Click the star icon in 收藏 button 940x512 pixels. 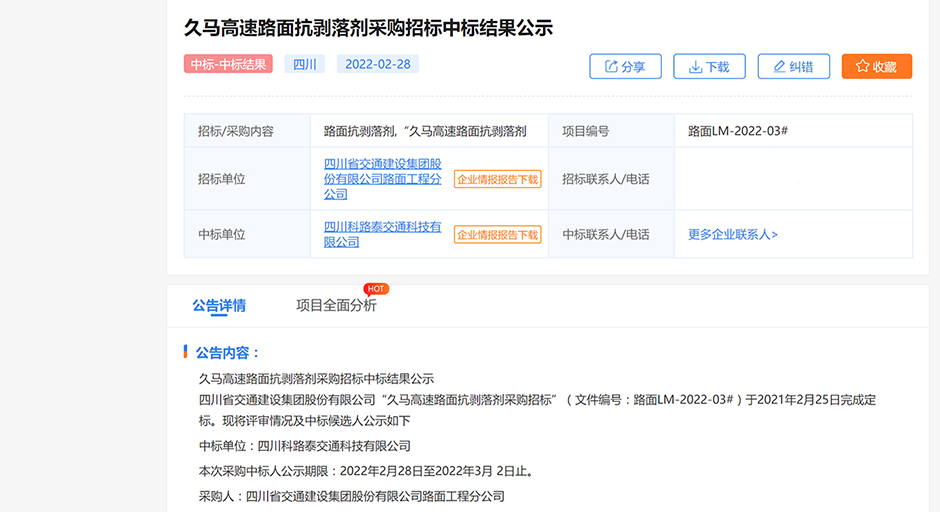click(862, 66)
